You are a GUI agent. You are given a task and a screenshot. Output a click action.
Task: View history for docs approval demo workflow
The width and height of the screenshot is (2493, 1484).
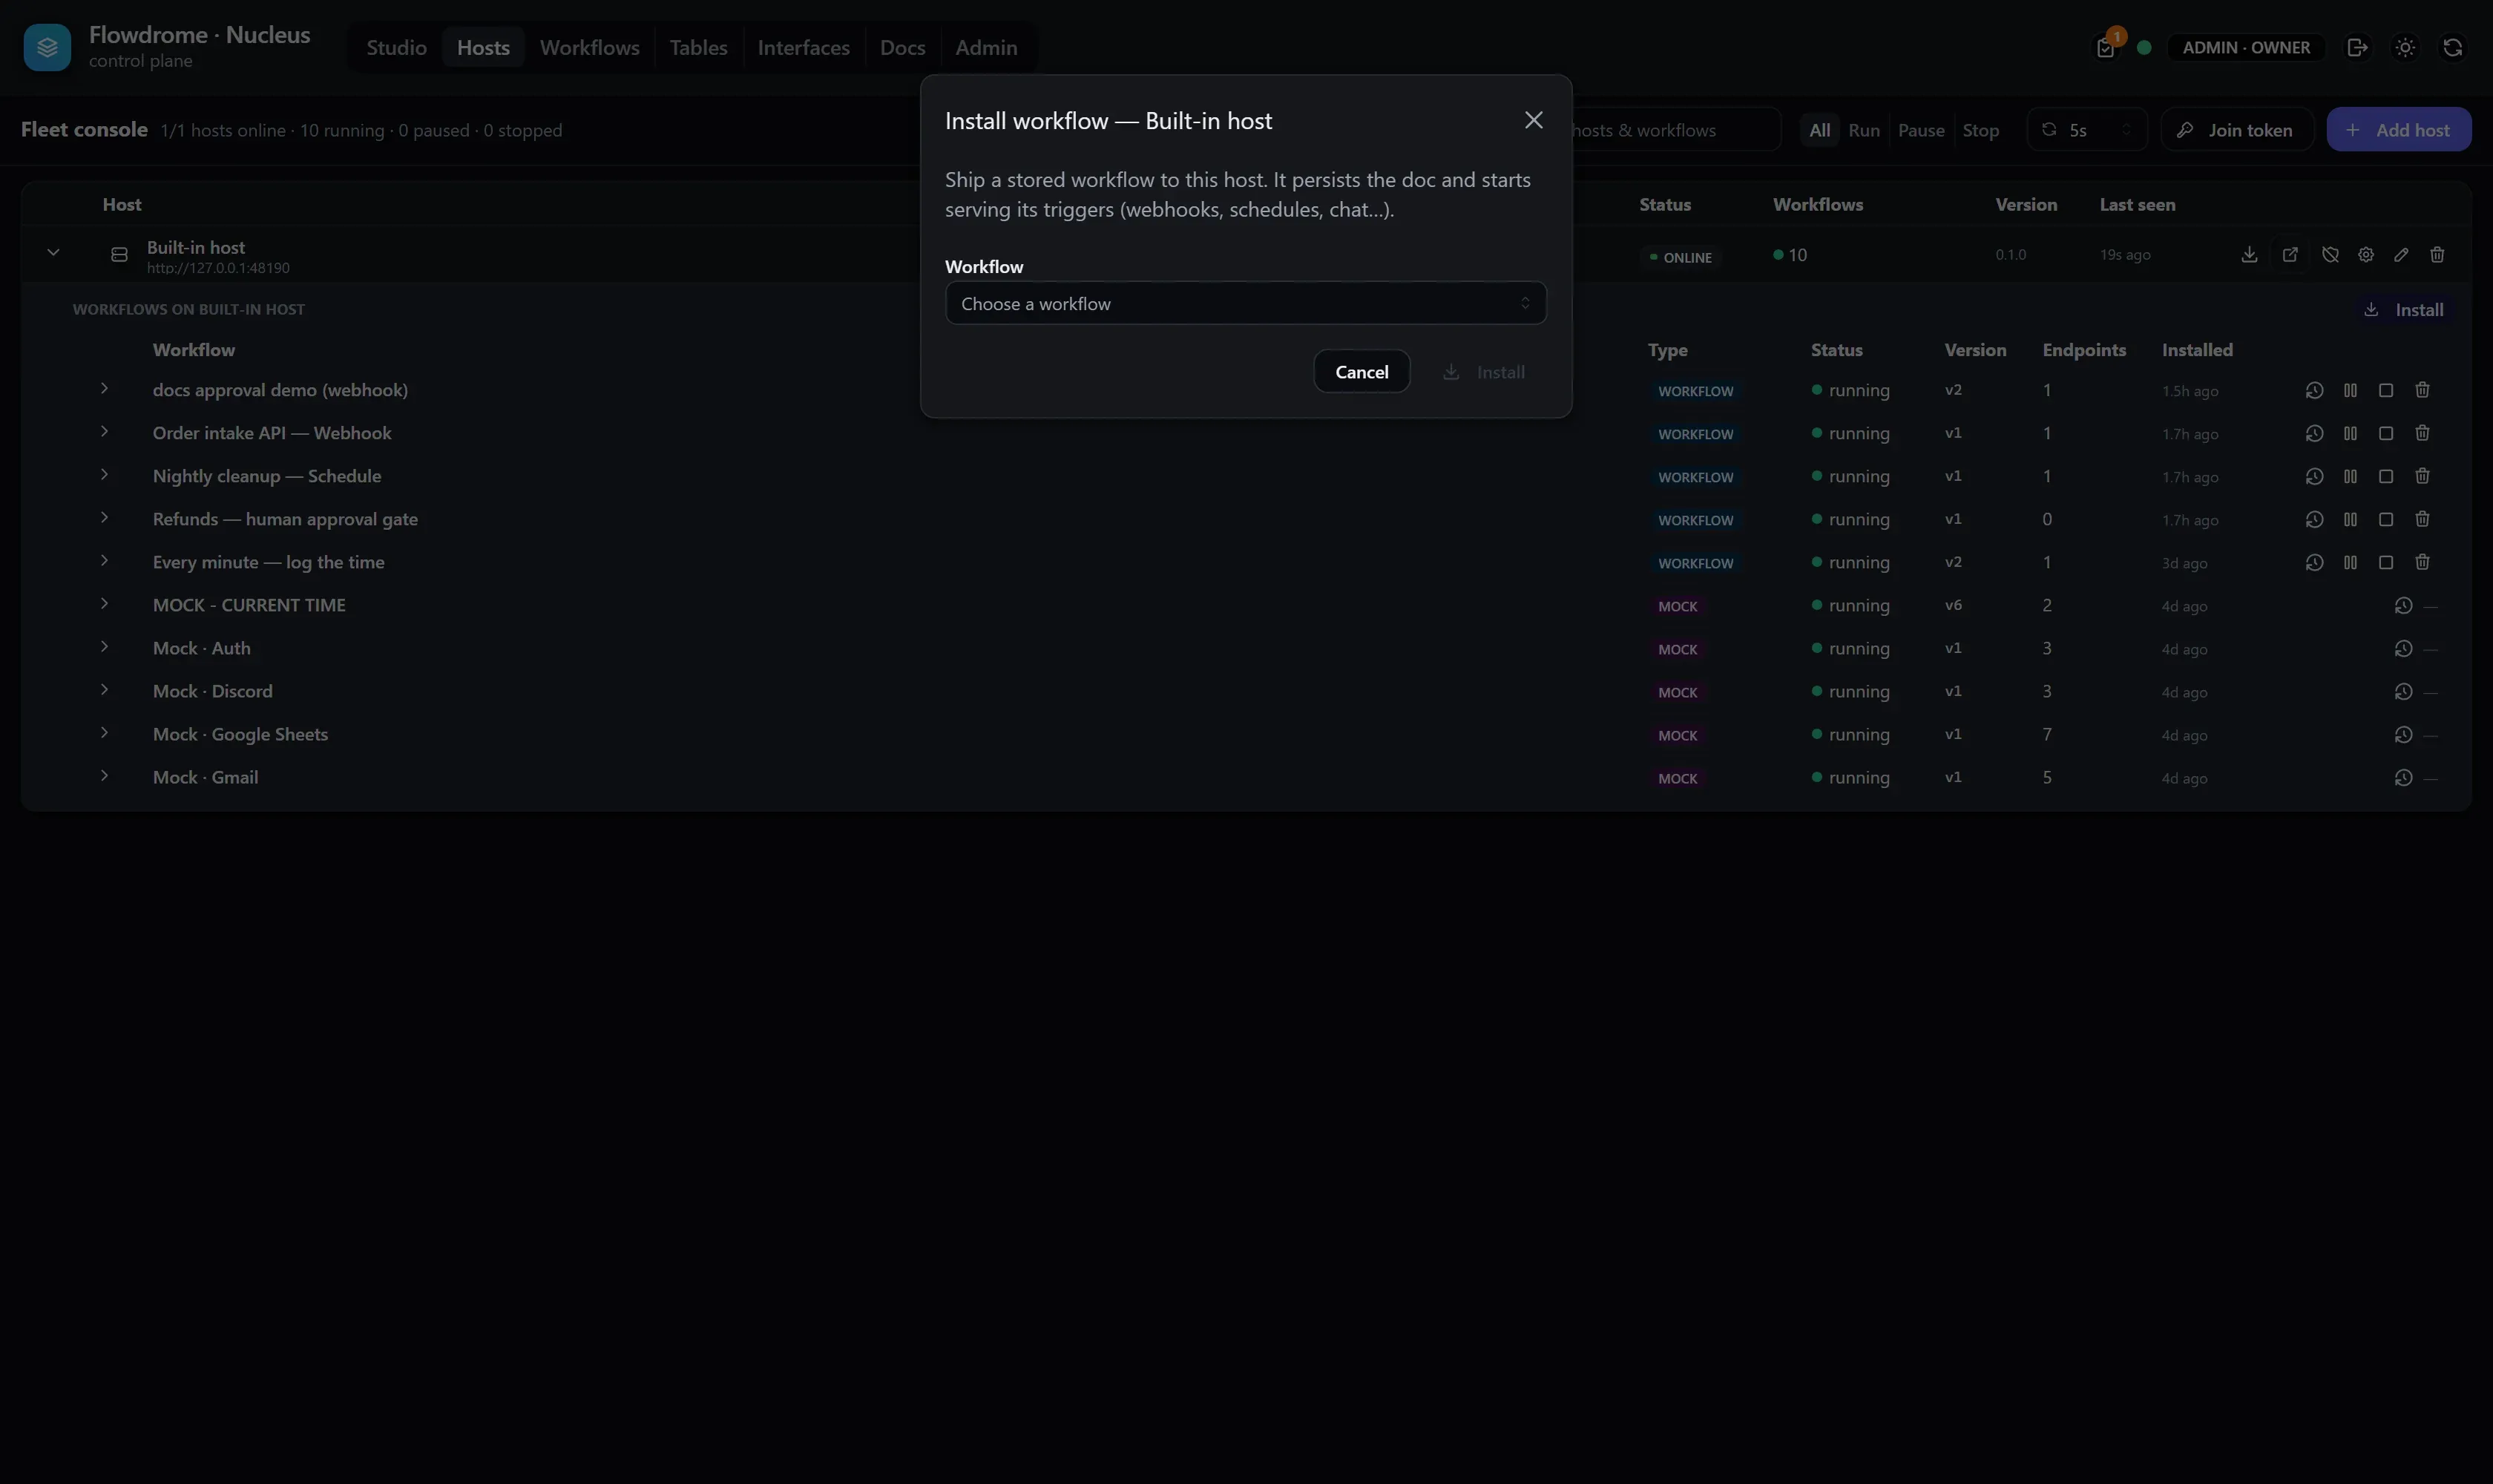(x=2314, y=390)
